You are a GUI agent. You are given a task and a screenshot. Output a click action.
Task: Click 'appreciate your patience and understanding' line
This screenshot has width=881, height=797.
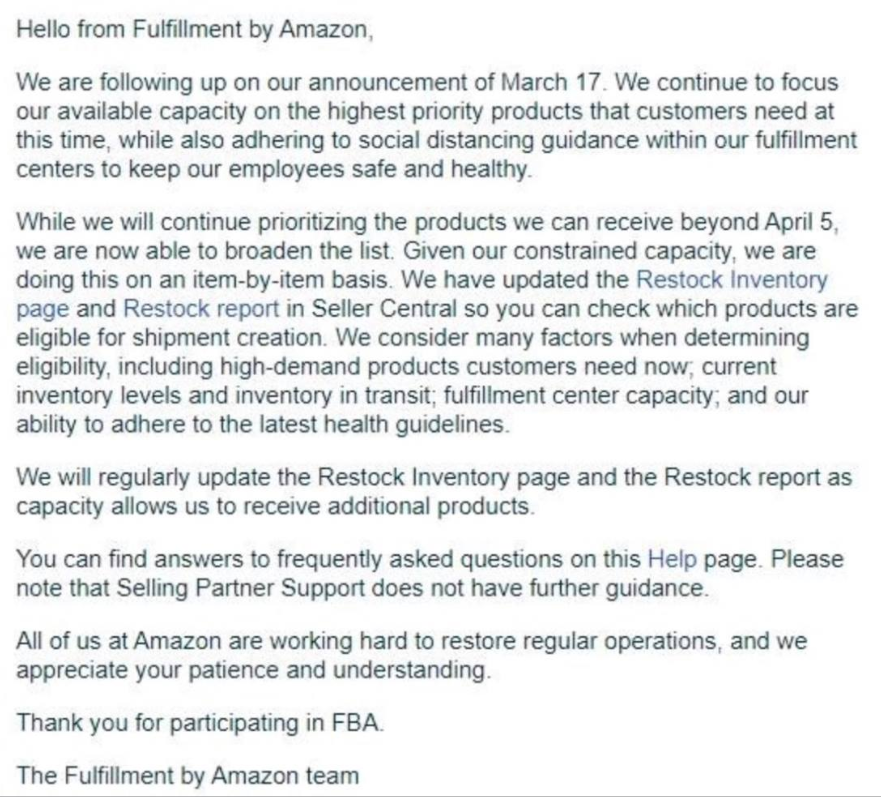click(253, 670)
